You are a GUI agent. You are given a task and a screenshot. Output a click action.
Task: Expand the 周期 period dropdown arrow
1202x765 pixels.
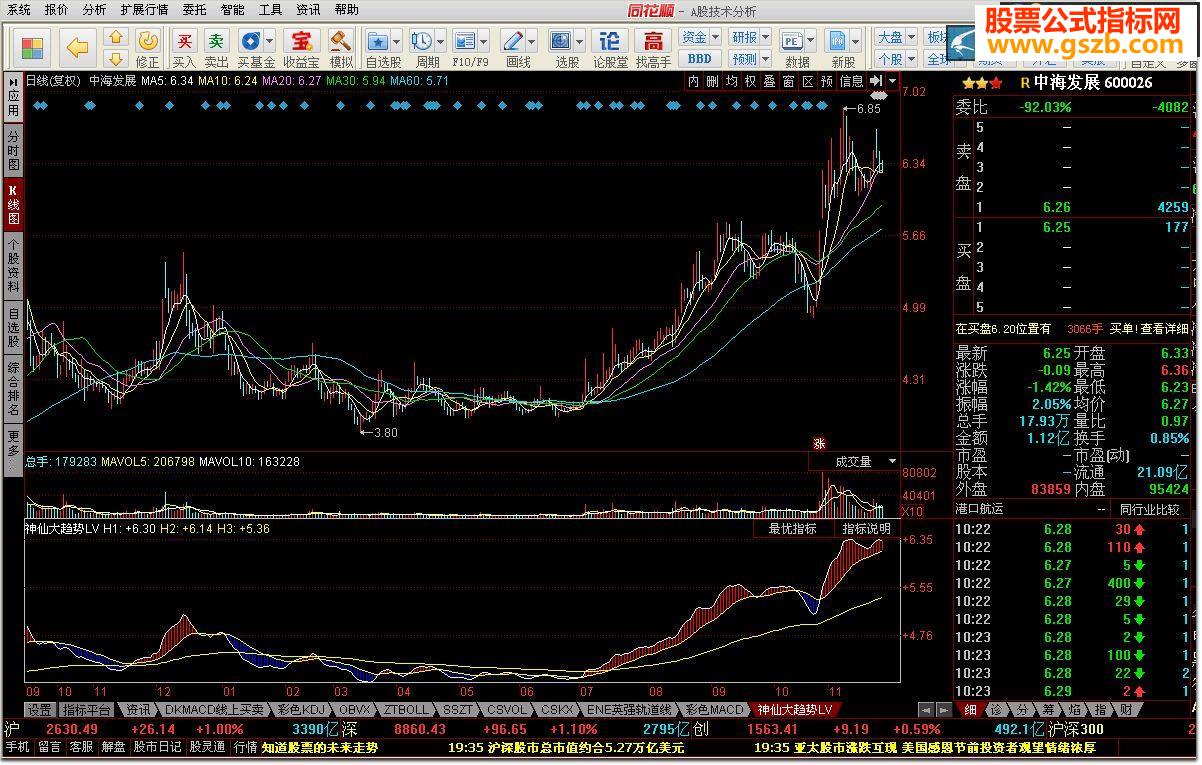[440, 42]
